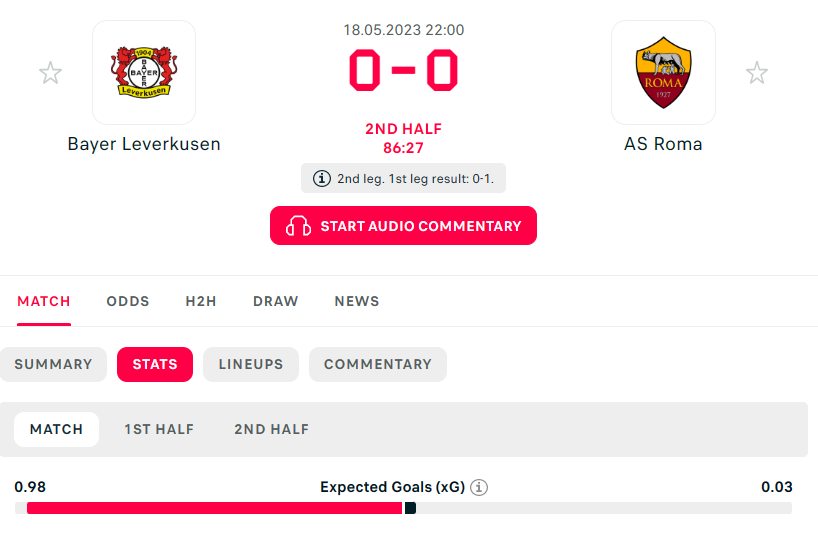The image size is (818, 534).
Task: Click the Bayer Leverkusen club crest
Action: click(x=144, y=72)
